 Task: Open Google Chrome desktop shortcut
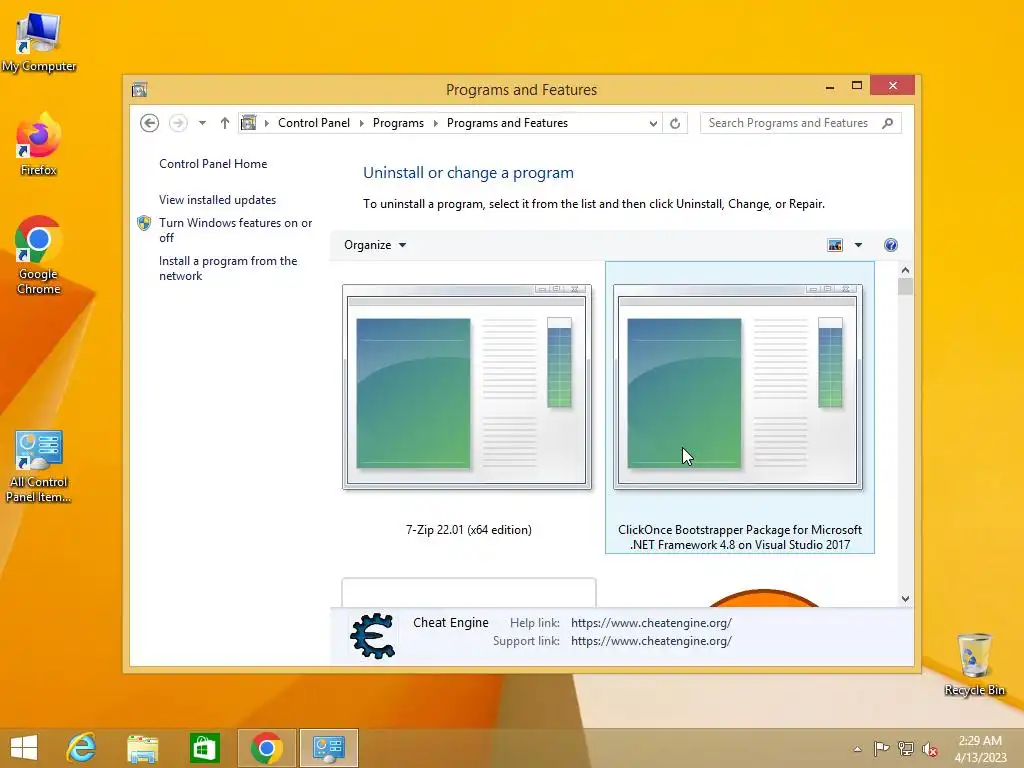39,255
